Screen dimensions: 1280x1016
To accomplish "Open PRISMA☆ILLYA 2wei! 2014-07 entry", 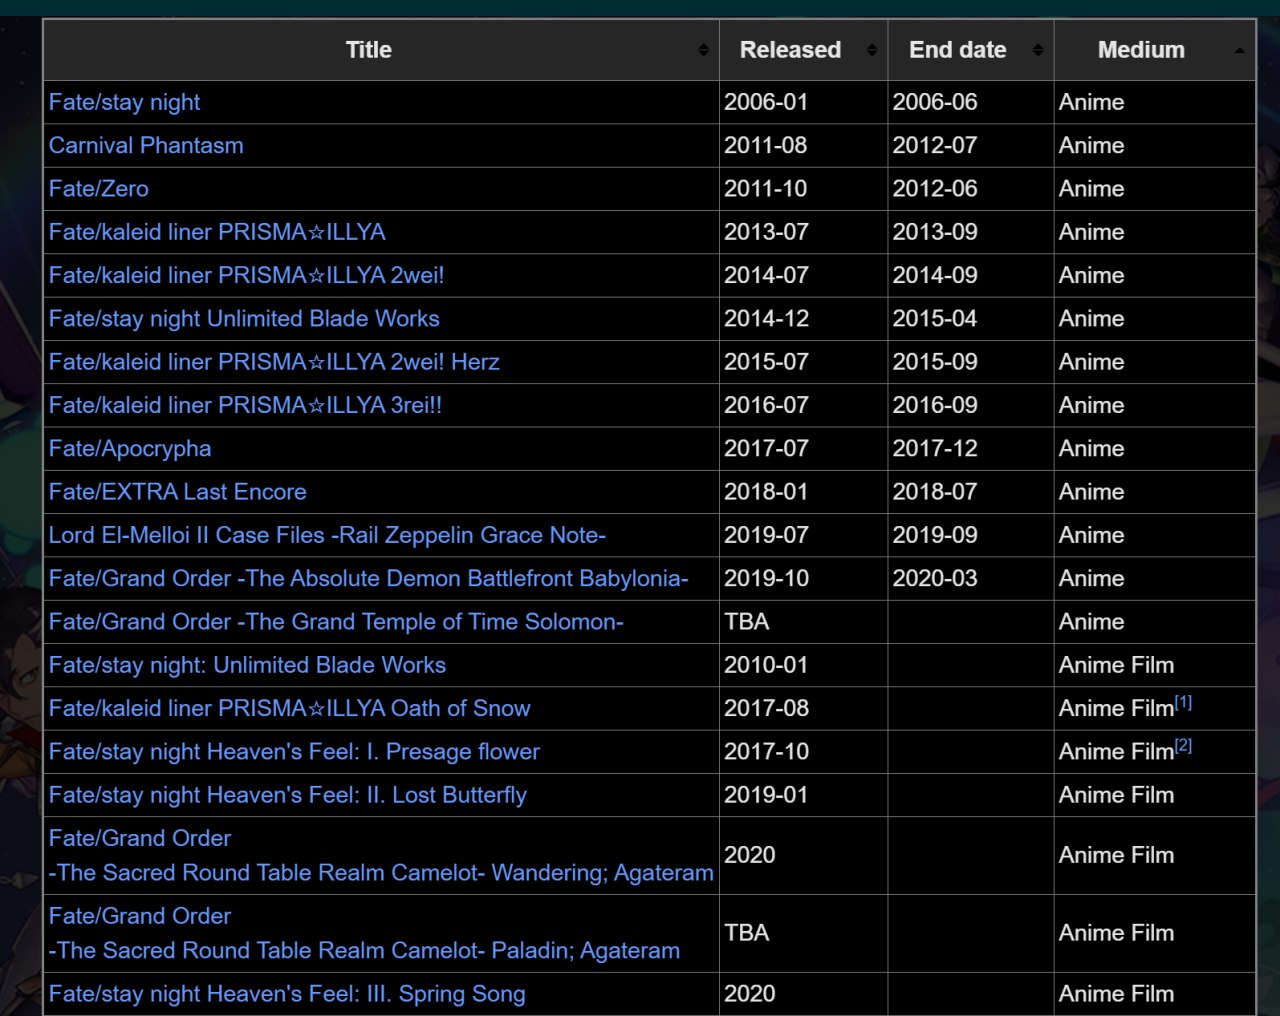I will [x=247, y=275].
